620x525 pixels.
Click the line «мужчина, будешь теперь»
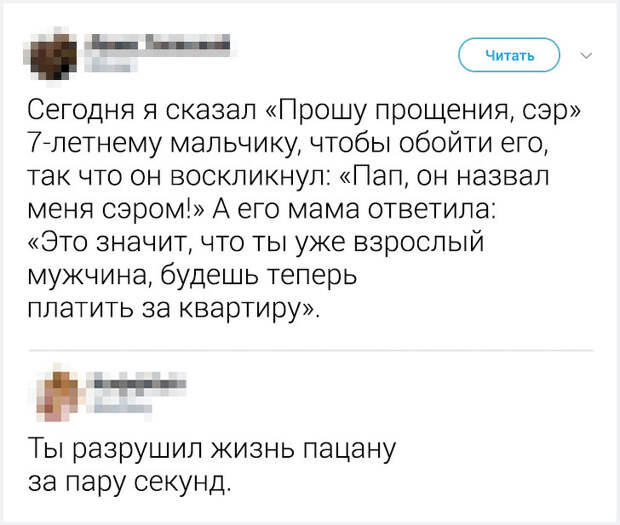192,276
